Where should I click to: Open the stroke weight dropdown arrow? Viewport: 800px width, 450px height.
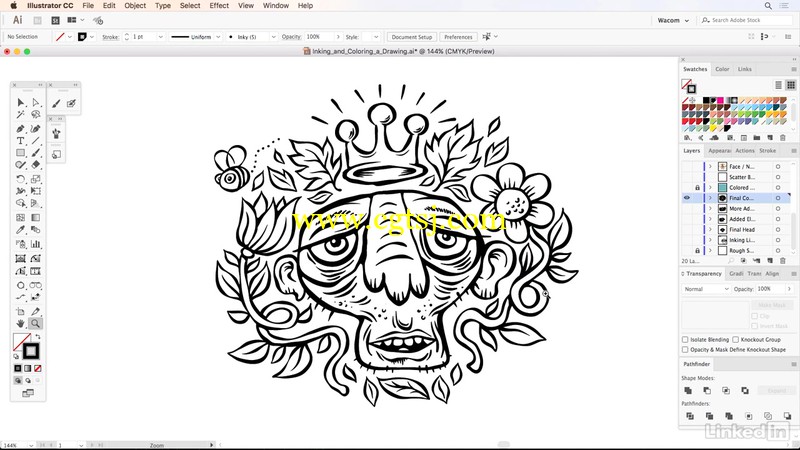pyautogui.click(x=160, y=37)
